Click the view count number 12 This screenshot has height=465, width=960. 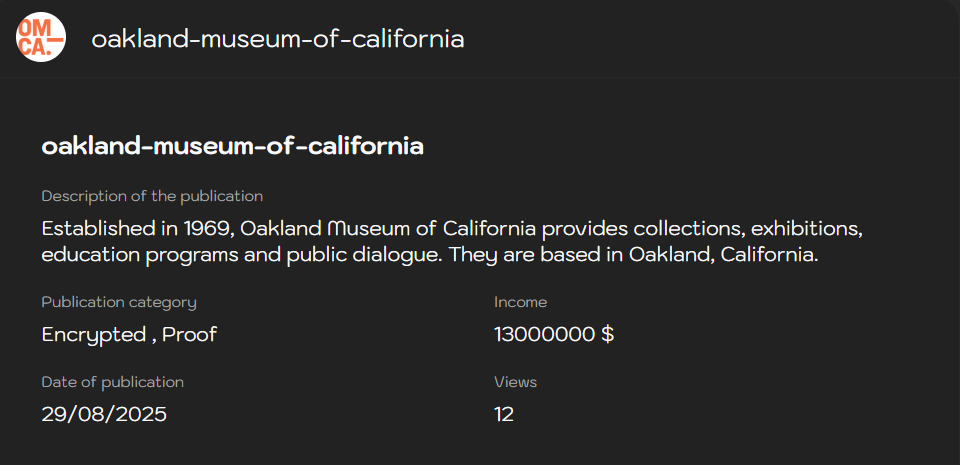pos(504,414)
